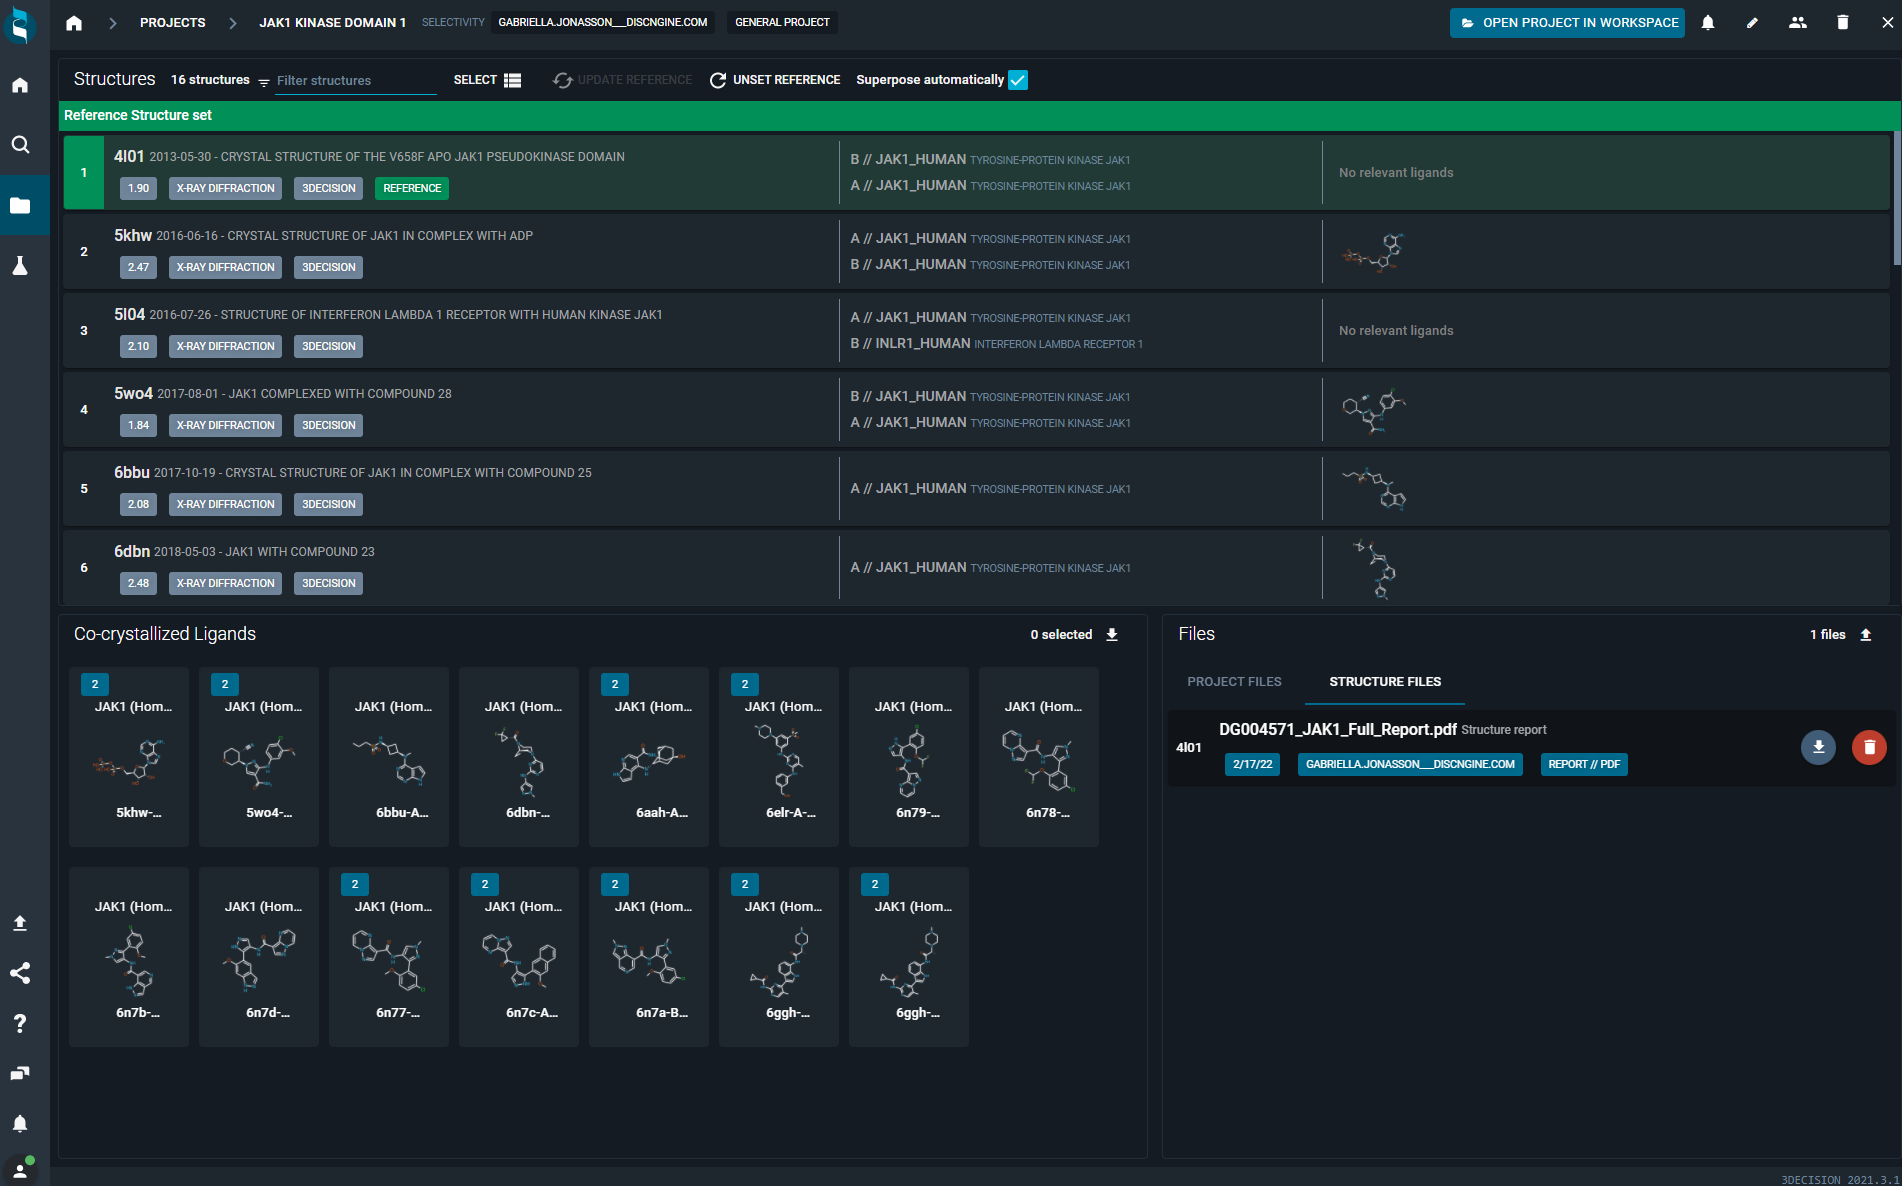Select structure row 4l01 reference
The image size is (1902, 1186).
pos(976,173)
